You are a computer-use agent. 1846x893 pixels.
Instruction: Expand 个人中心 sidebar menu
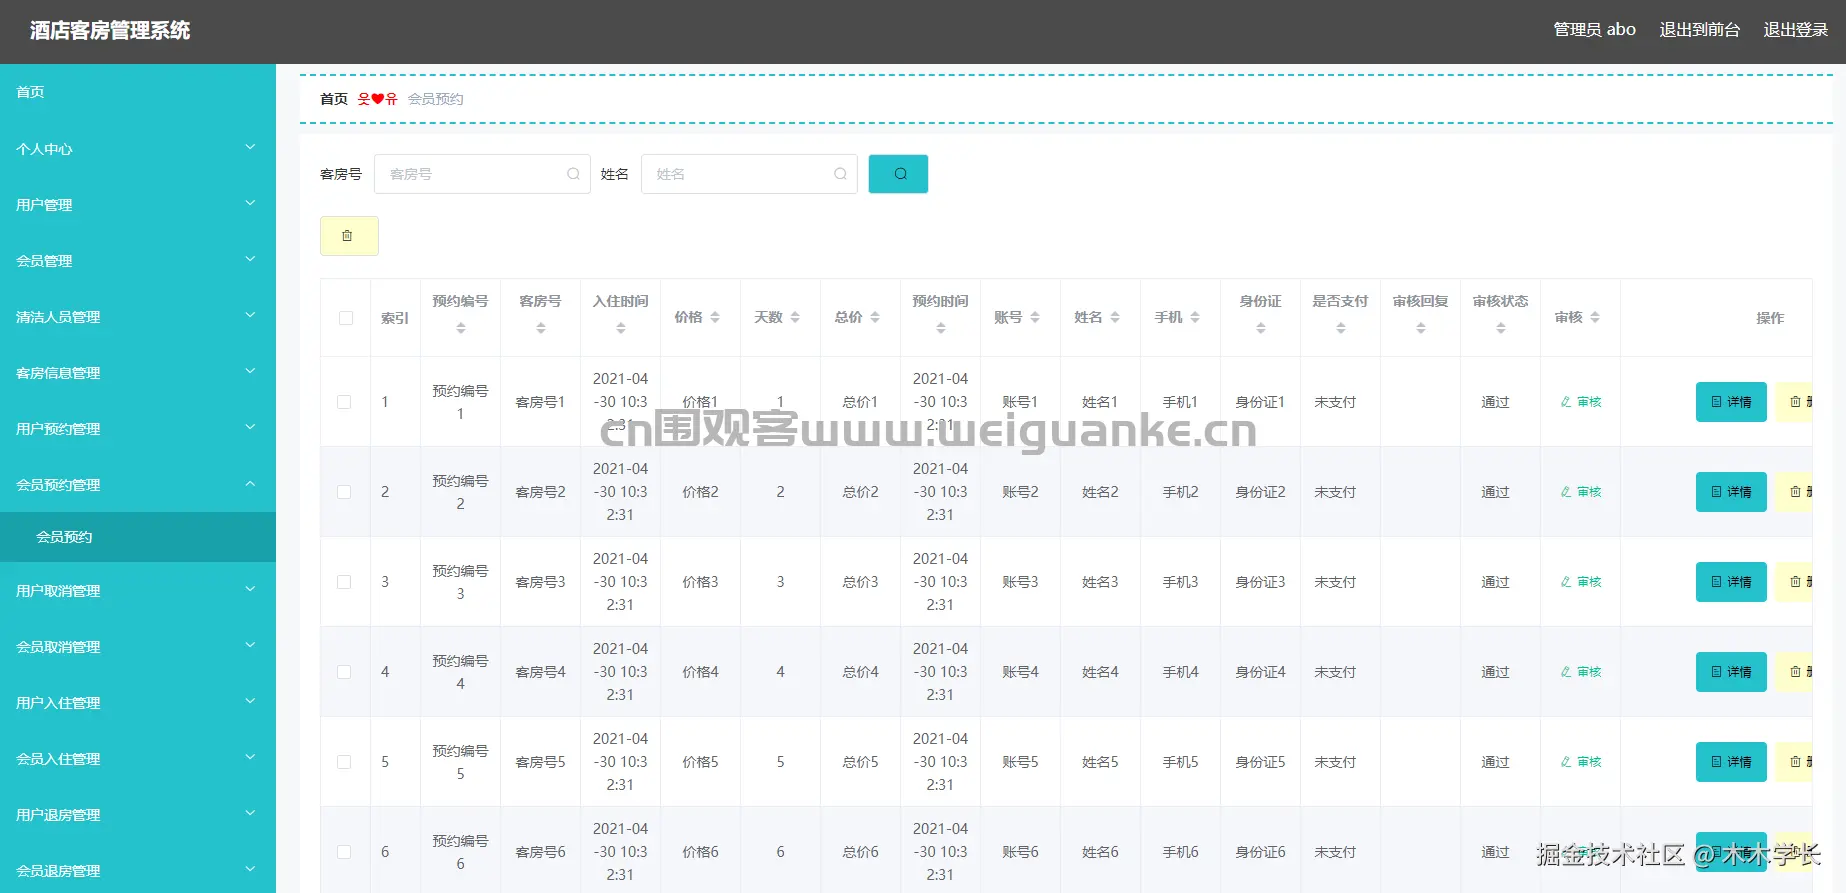pos(138,149)
